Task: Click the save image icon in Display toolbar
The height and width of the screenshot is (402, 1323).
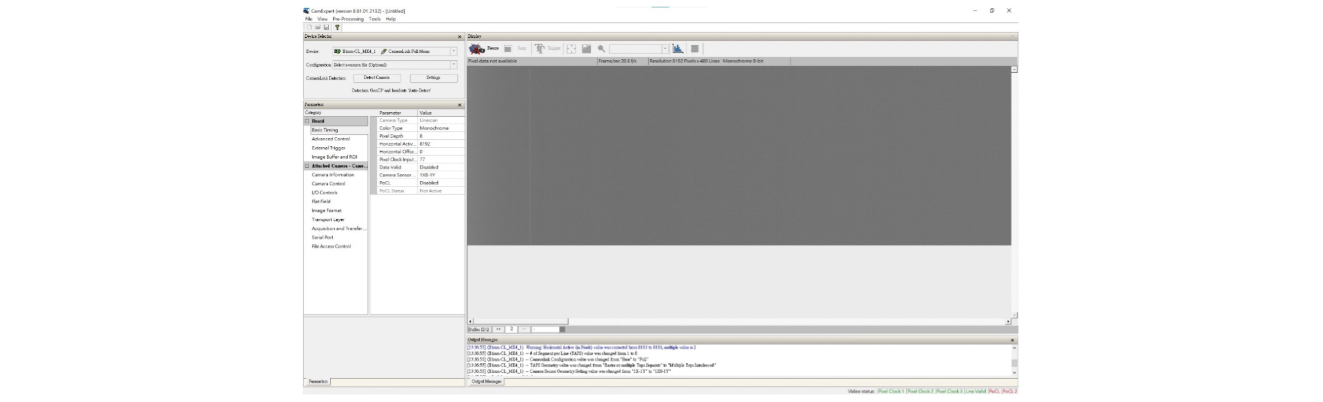Action: tap(587, 48)
